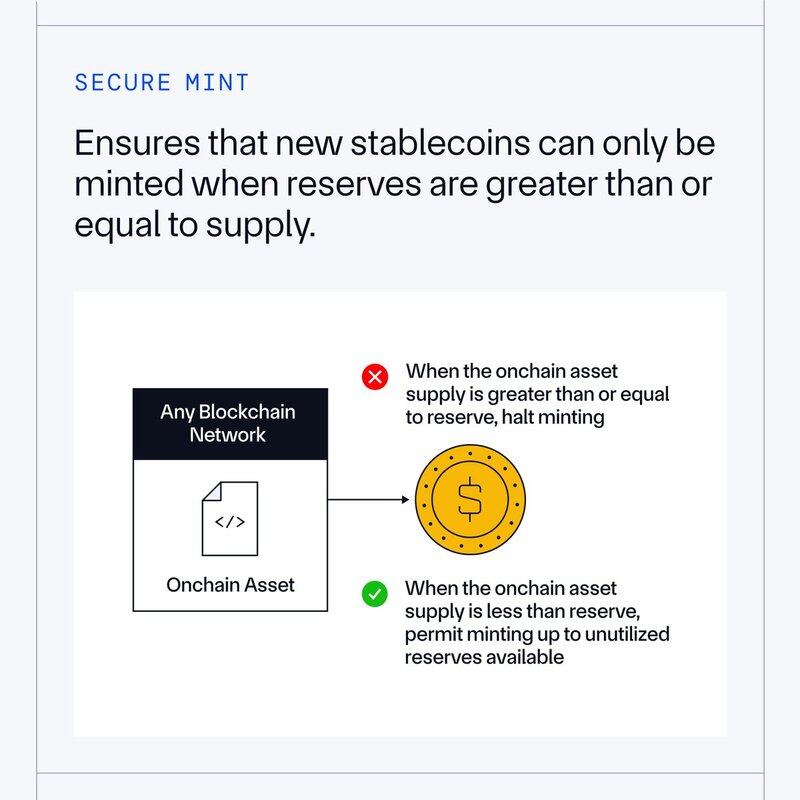Click "When the onchain asset" beside green check
The height and width of the screenshot is (800, 800).
[511, 588]
